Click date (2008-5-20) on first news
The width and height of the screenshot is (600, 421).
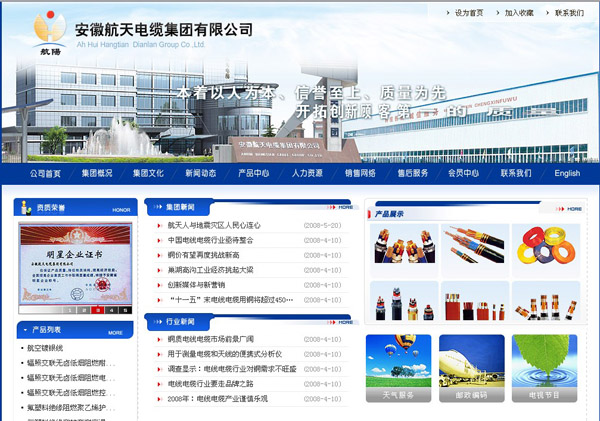(322, 225)
